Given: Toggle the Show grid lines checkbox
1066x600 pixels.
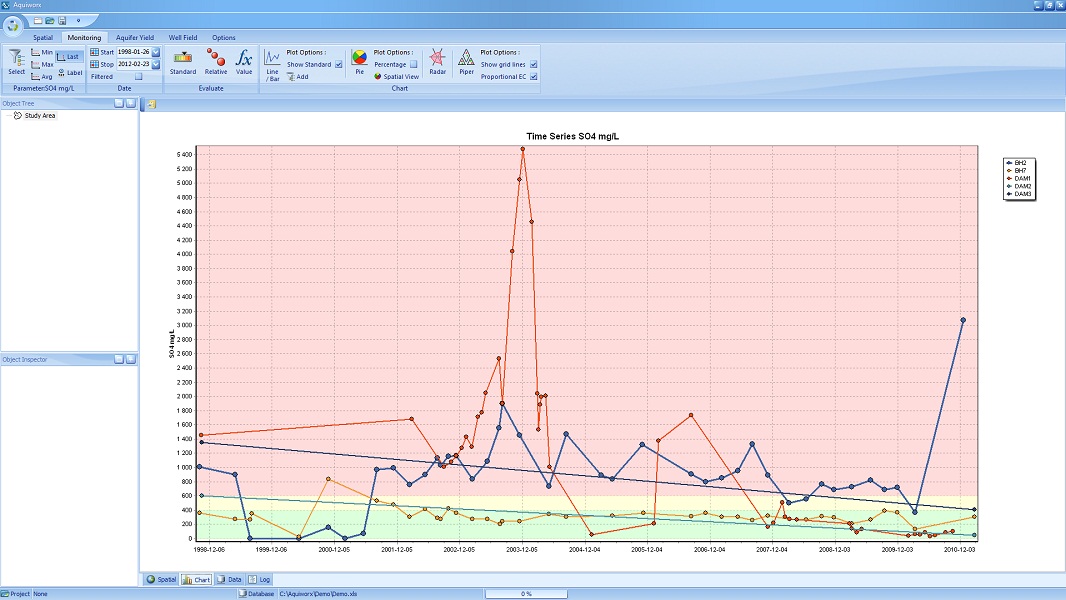Looking at the screenshot, I should [x=534, y=64].
